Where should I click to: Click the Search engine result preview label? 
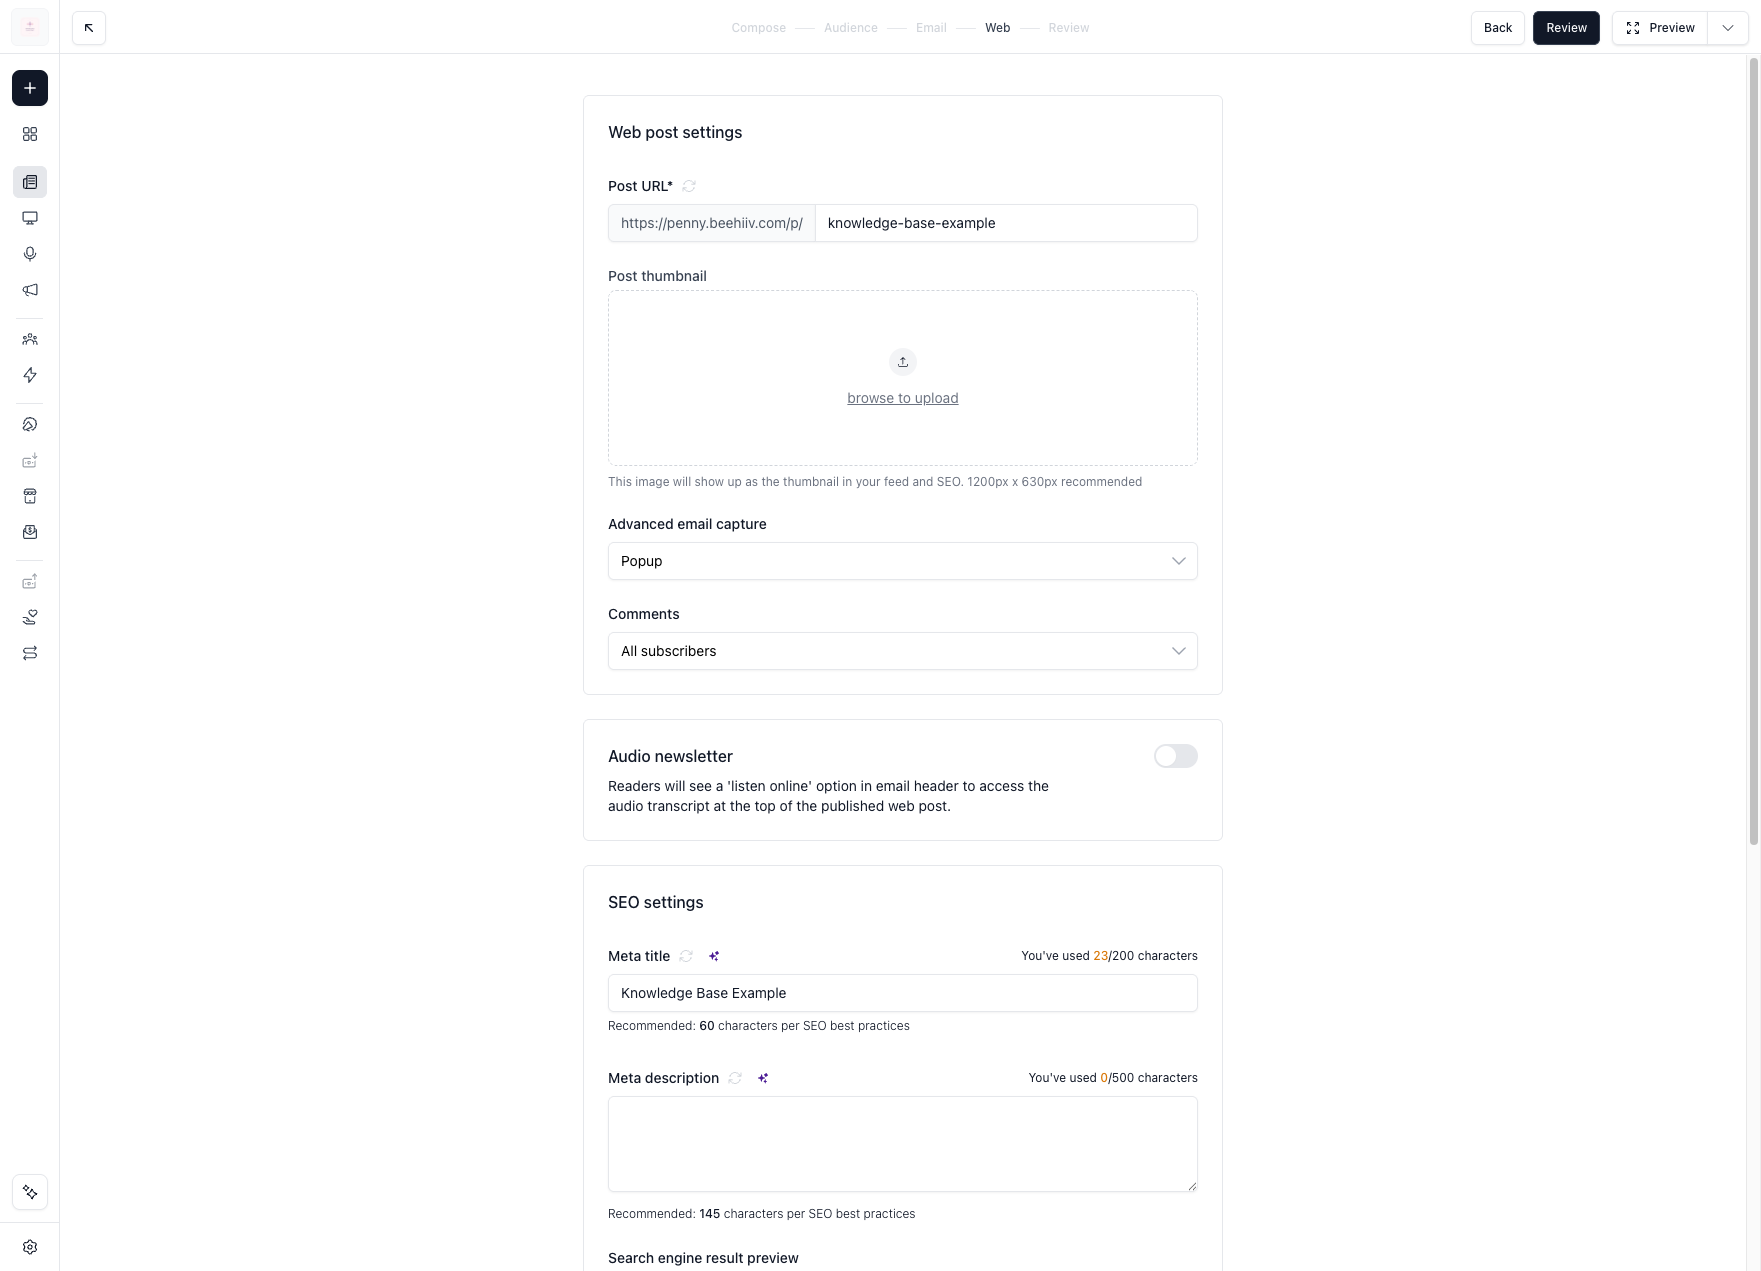click(703, 1258)
